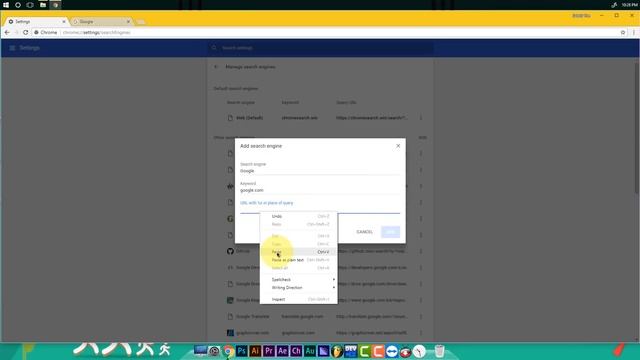
Task: Close the Settings tab
Action: click(64, 21)
